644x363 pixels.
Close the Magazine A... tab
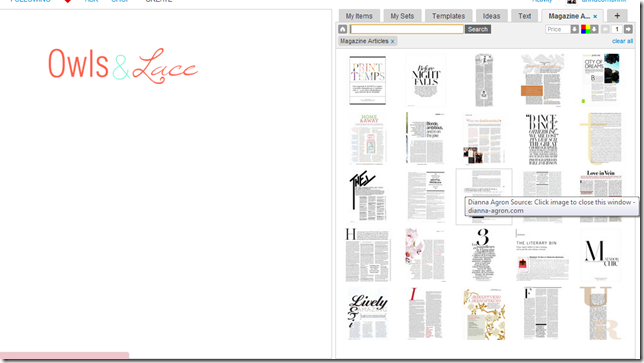pyautogui.click(x=595, y=16)
